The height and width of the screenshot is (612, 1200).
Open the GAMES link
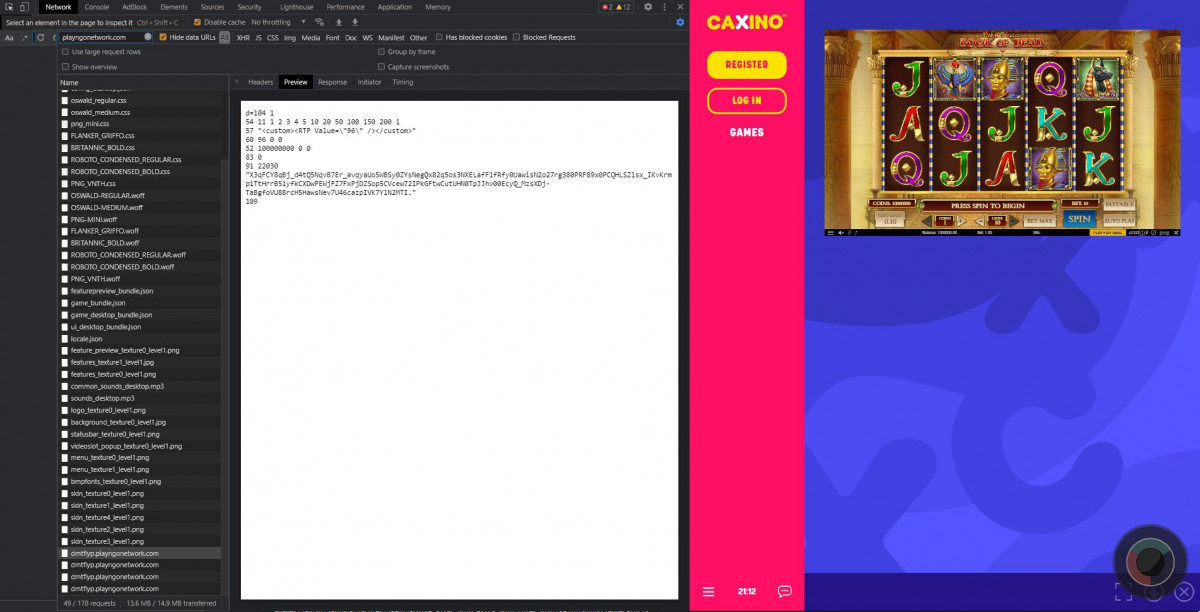747,132
